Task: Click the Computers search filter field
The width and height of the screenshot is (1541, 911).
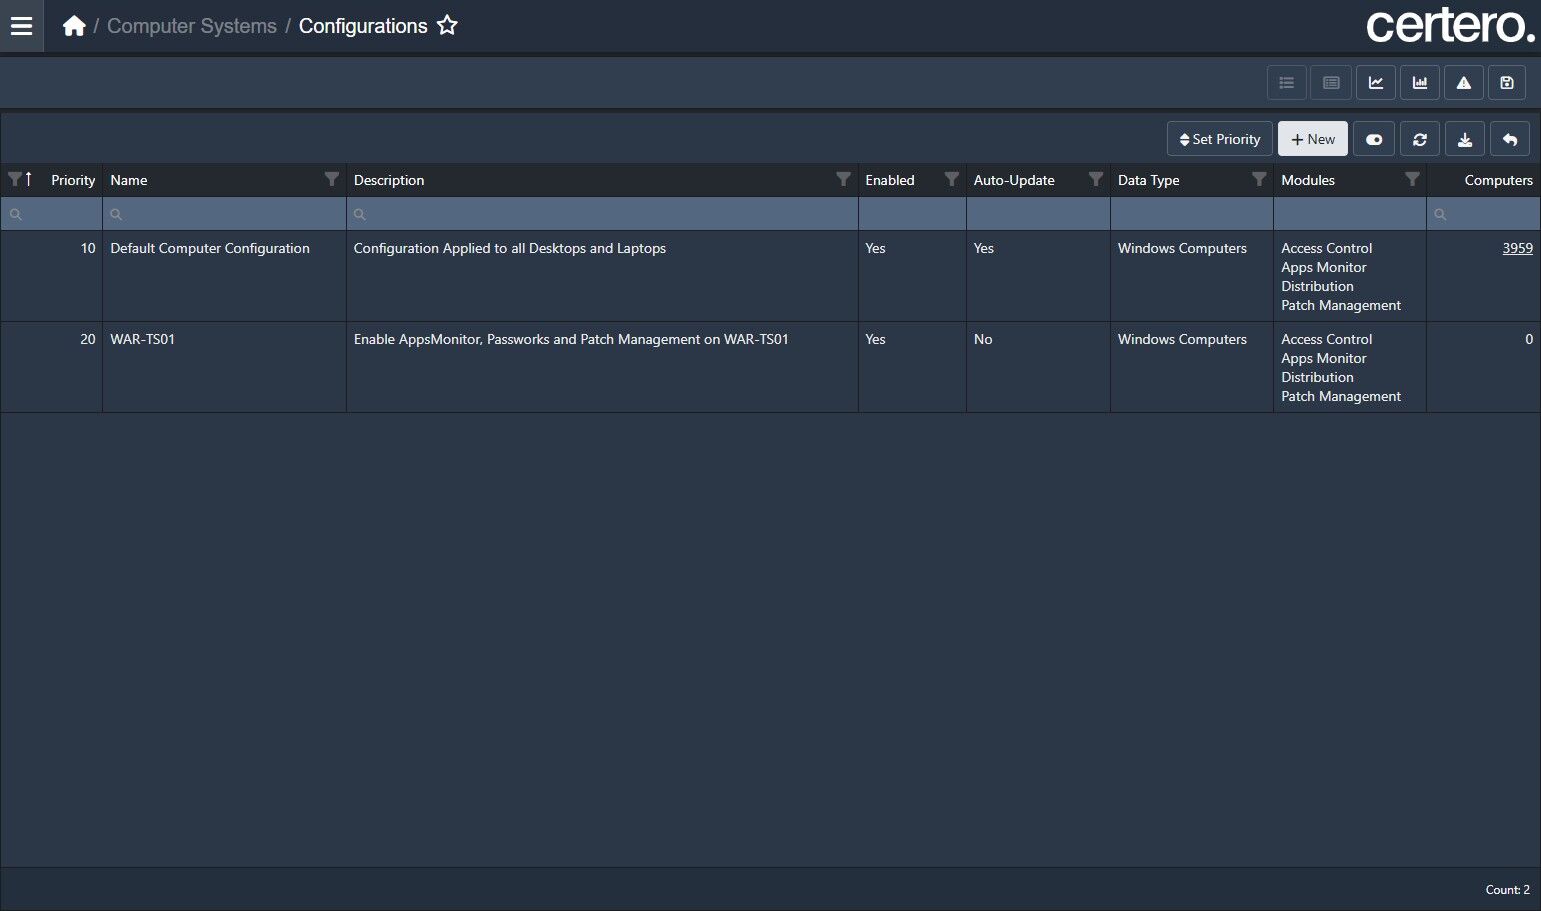Action: (x=1484, y=214)
